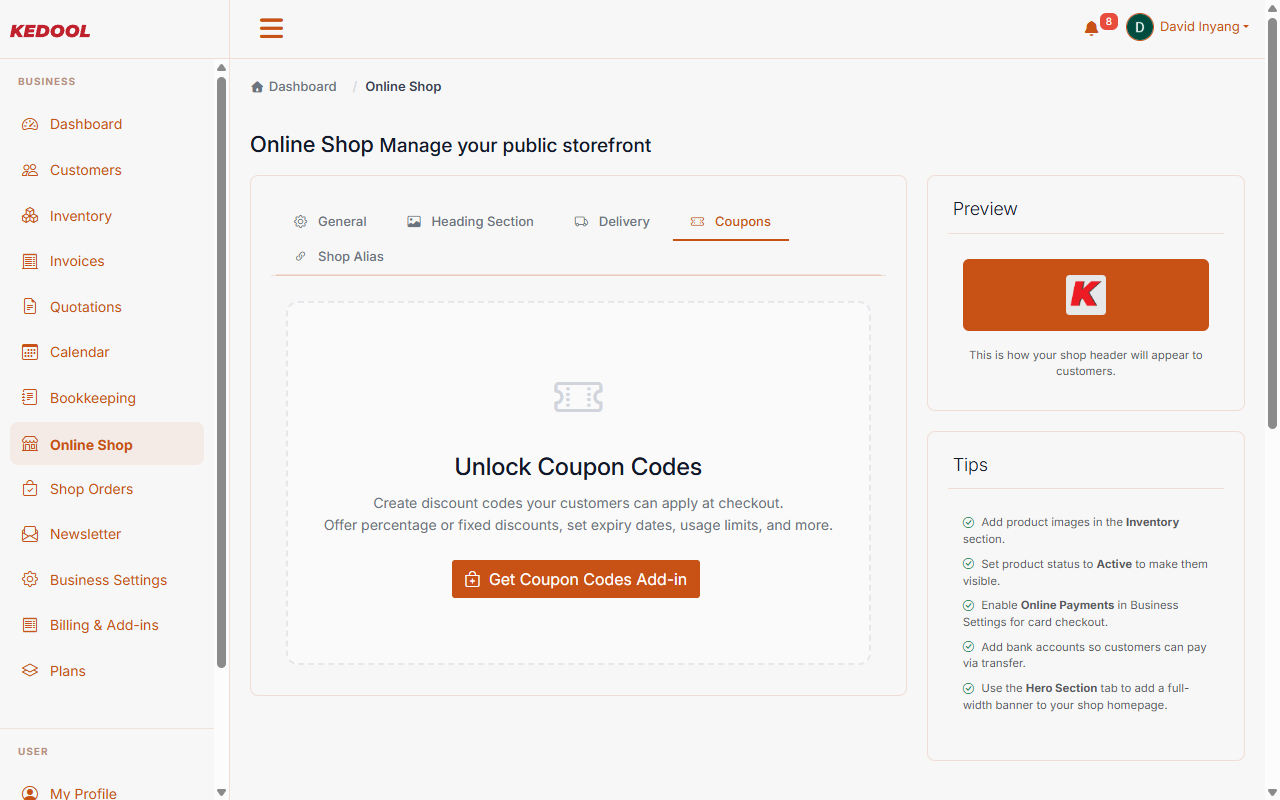Click the coupon ticket placeholder icon
The height and width of the screenshot is (800, 1280).
coord(578,397)
